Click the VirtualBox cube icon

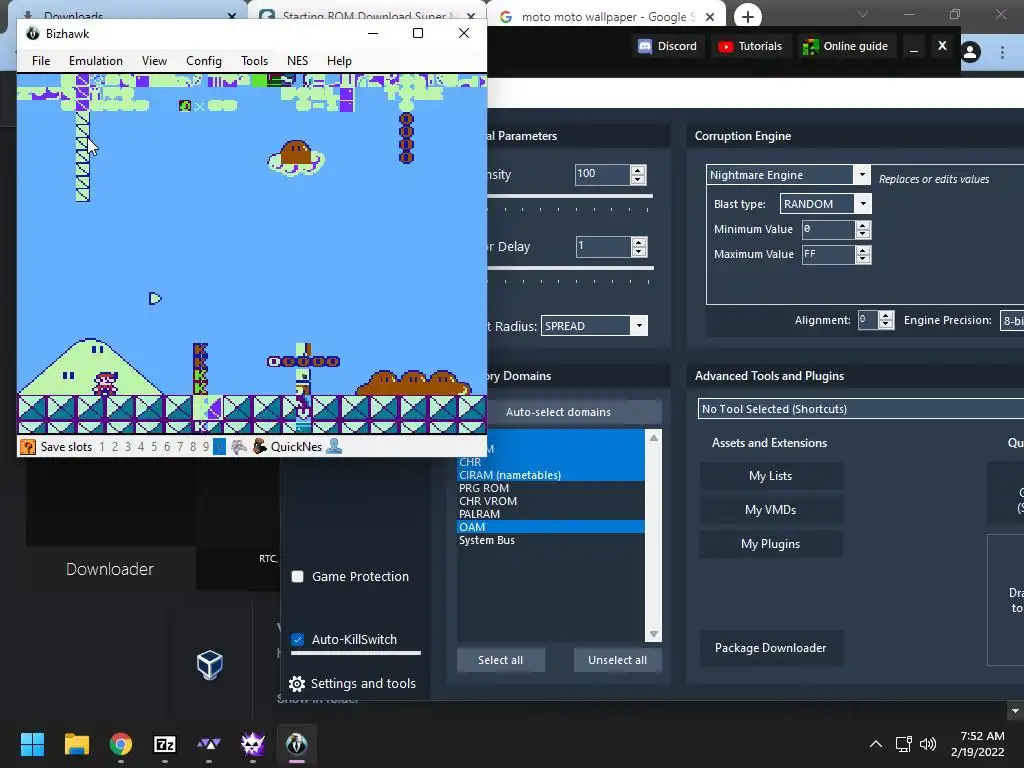[x=210, y=665]
